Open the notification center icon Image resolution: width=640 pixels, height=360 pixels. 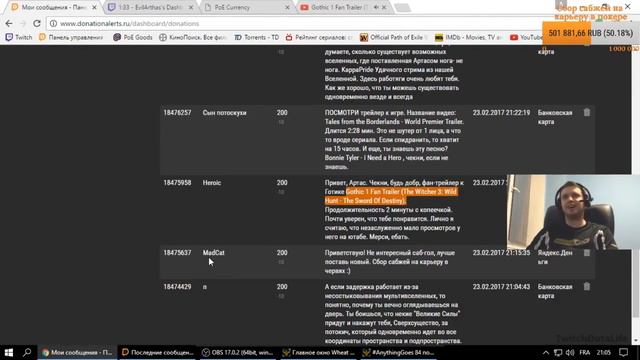point(623,352)
